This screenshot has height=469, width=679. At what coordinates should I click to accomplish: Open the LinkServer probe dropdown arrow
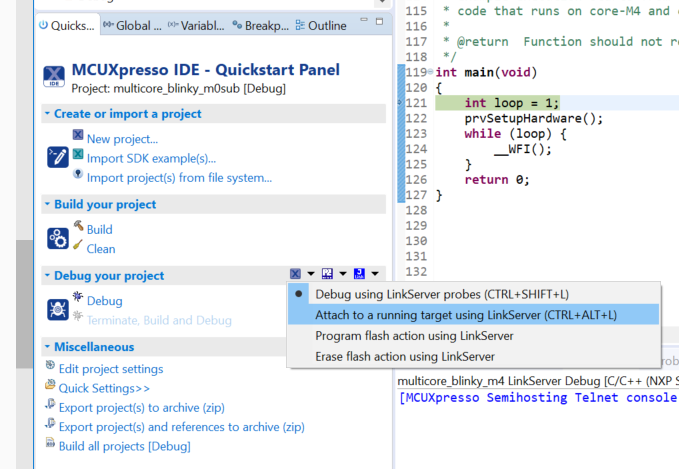311,274
